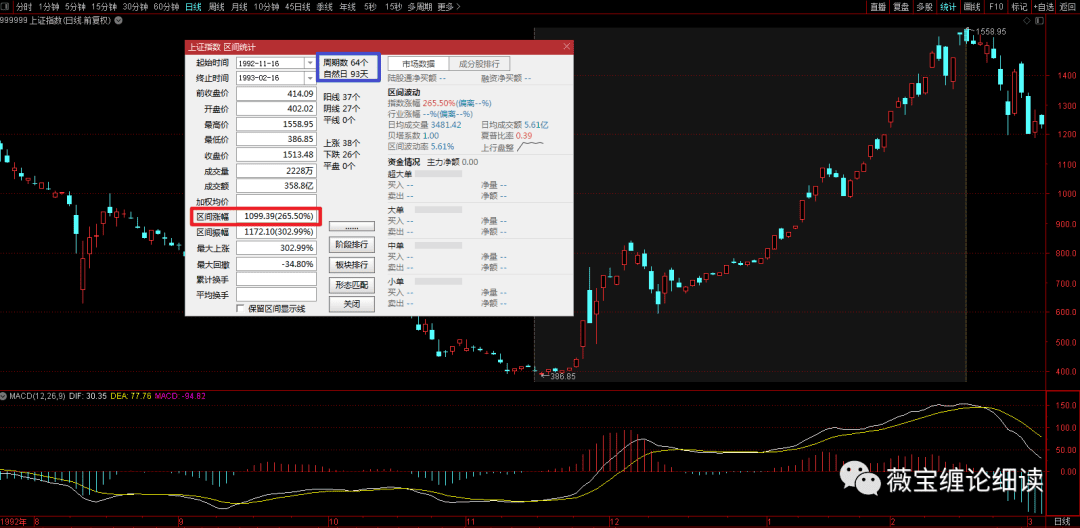Click the 最大回撤 value -34.80% field
The height and width of the screenshot is (528, 1080).
pyautogui.click(x=276, y=264)
